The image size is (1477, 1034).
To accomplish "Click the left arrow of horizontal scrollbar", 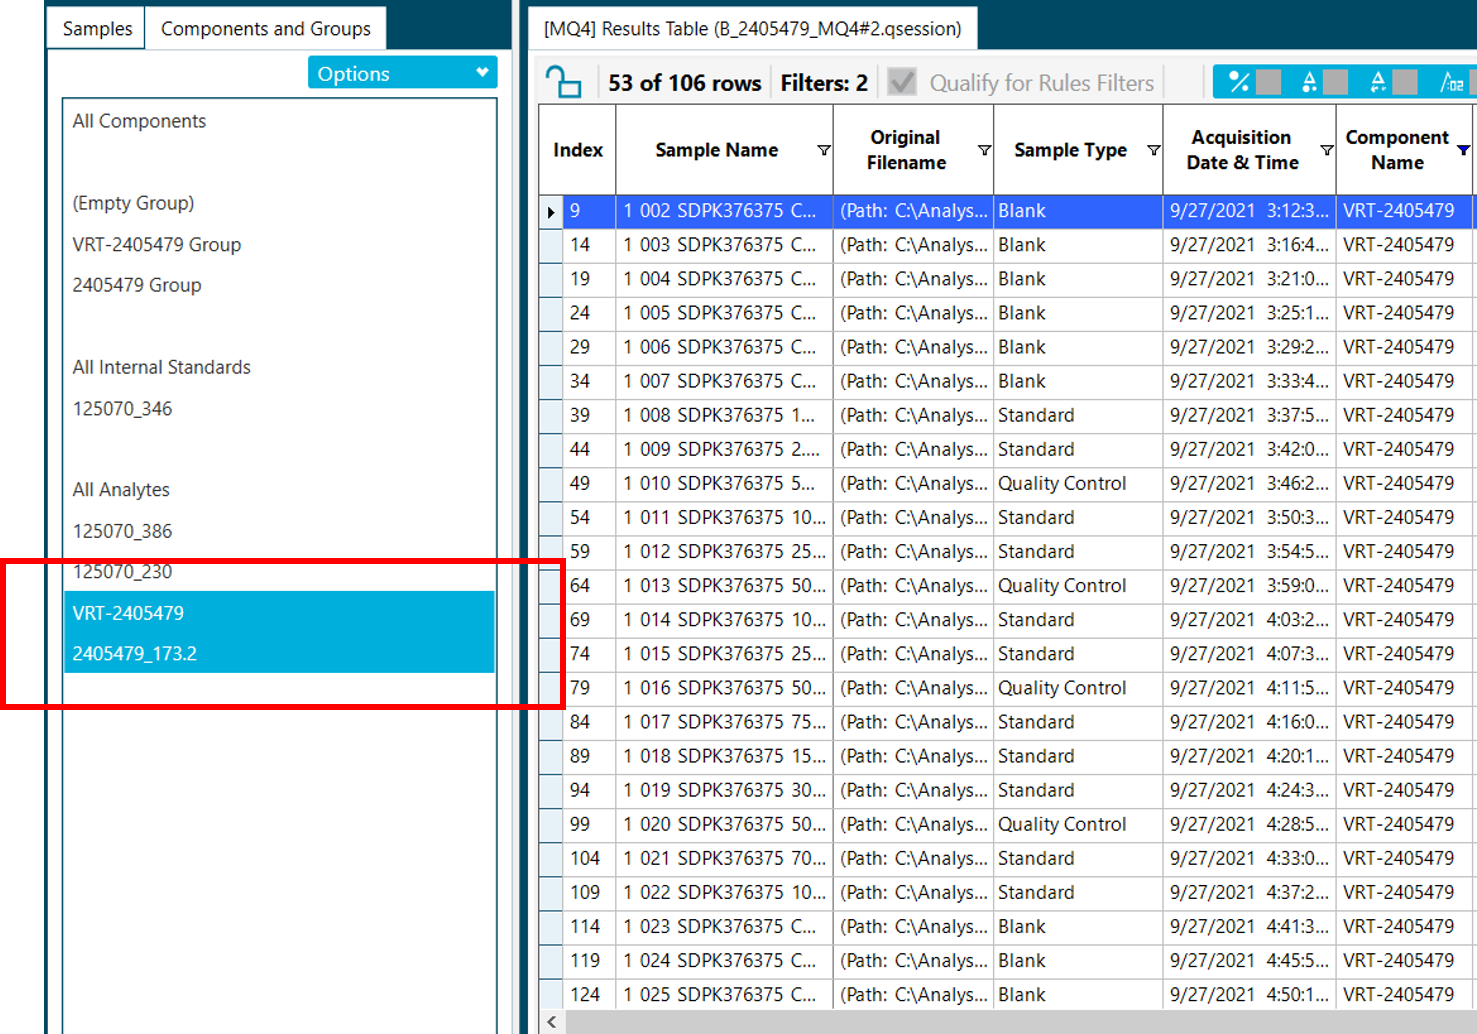I will click(x=551, y=1022).
